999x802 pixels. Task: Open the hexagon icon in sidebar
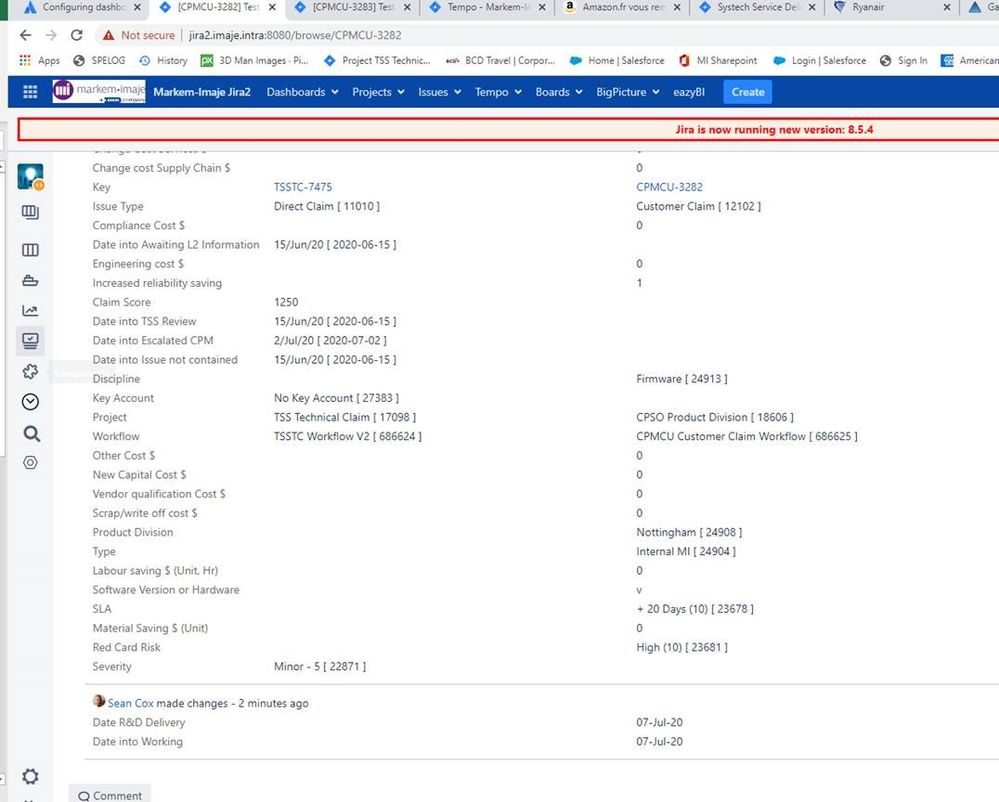(30, 462)
